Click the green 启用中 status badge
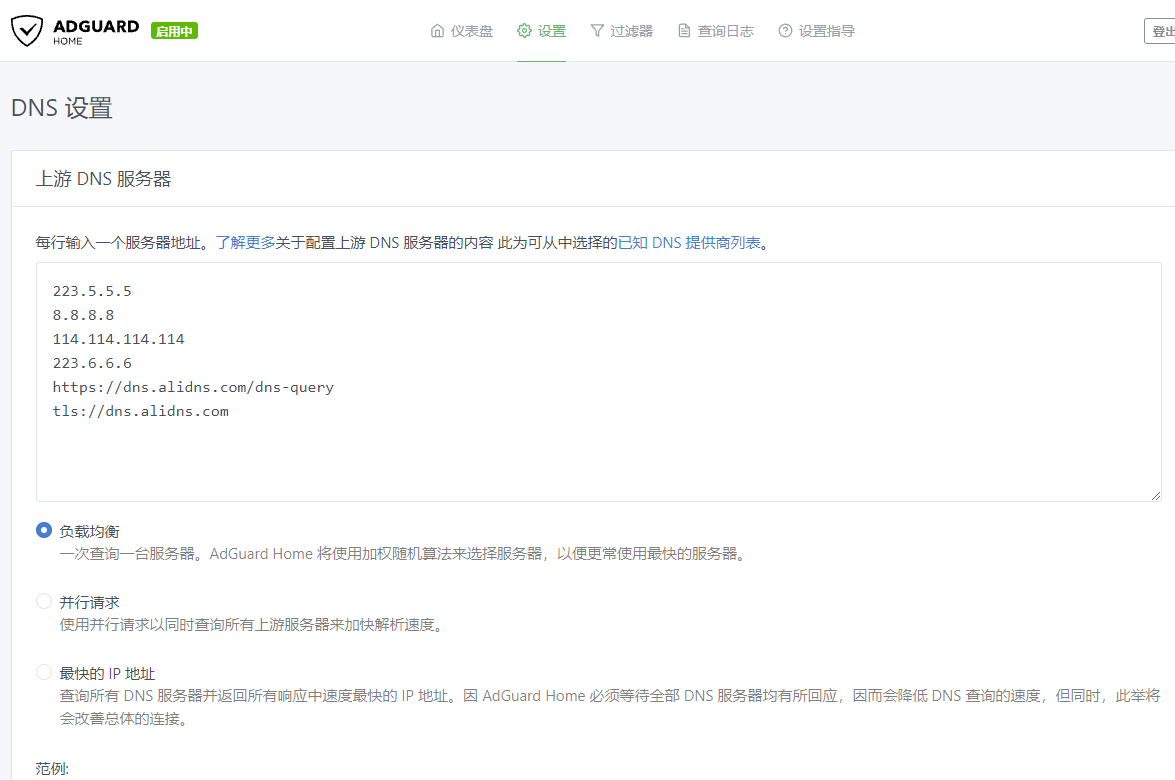 tap(174, 31)
